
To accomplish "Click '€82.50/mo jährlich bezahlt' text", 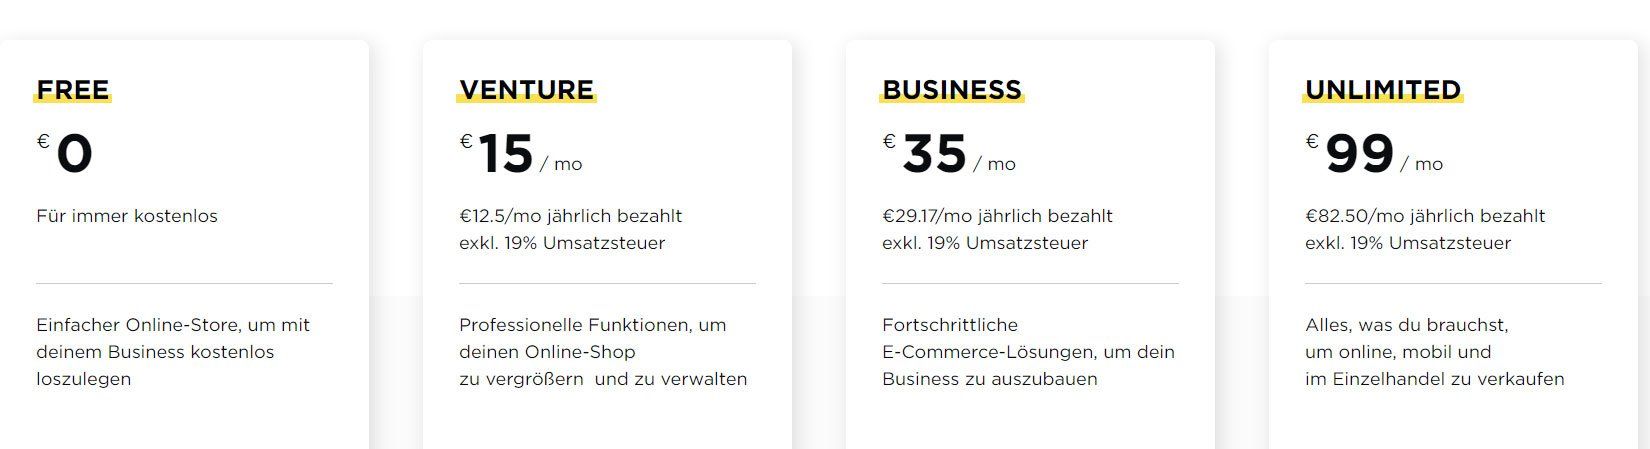I will pos(1425,216).
